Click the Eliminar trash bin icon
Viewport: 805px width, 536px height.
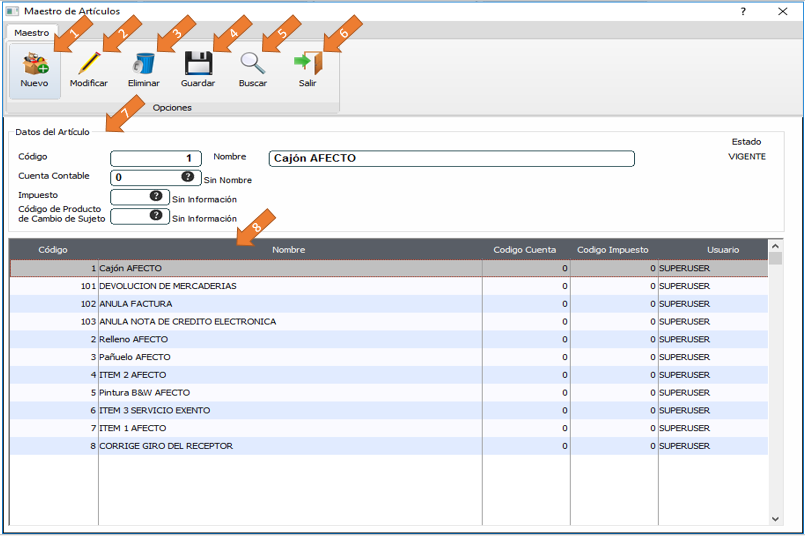click(x=144, y=64)
